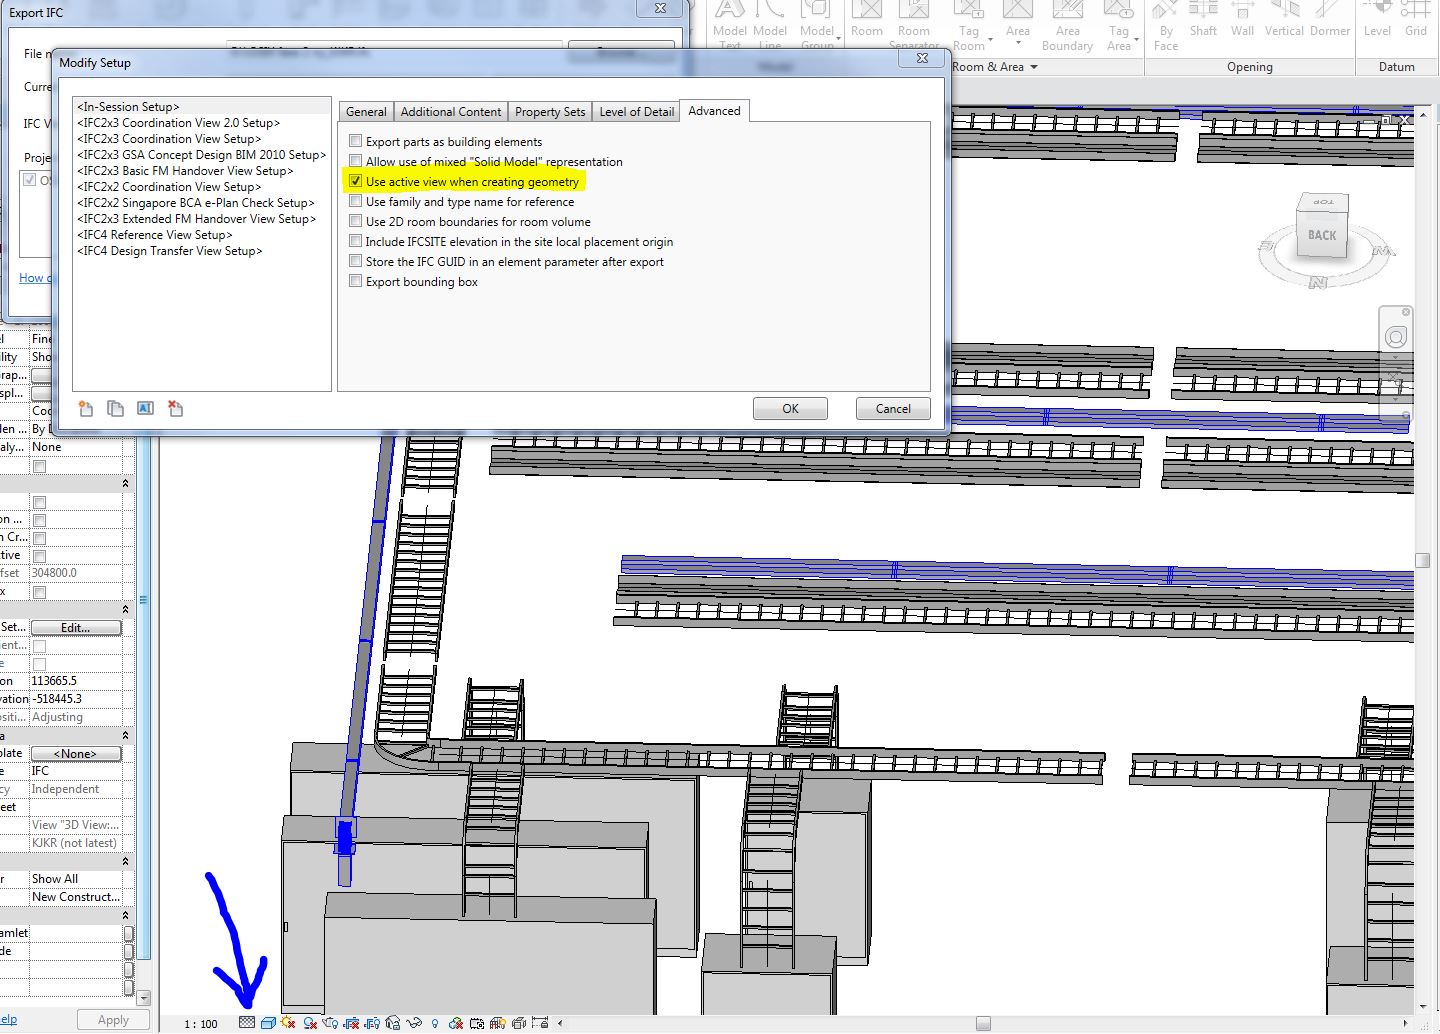Lock the 3D view orientation
Viewport: 1440px width, 1034px height.
[x=390, y=1023]
